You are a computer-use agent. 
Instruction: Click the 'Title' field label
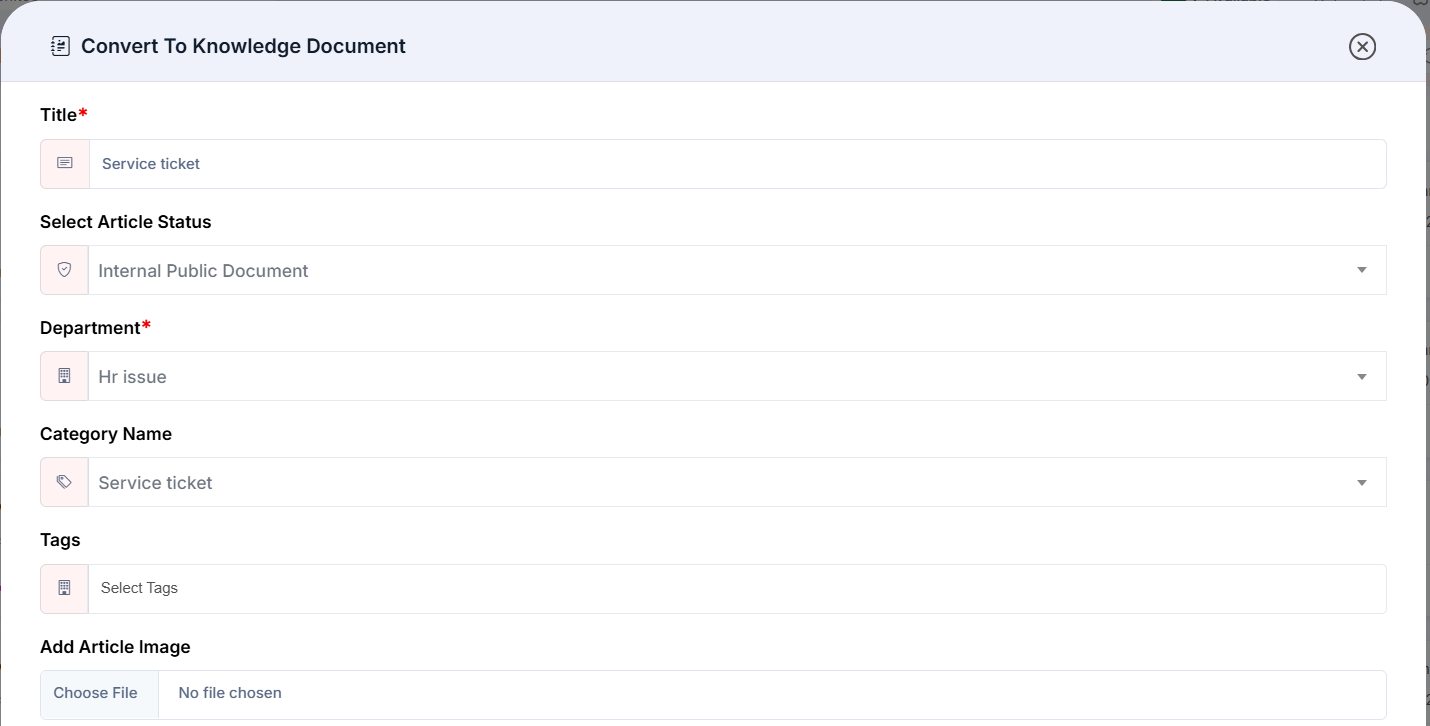tap(58, 115)
